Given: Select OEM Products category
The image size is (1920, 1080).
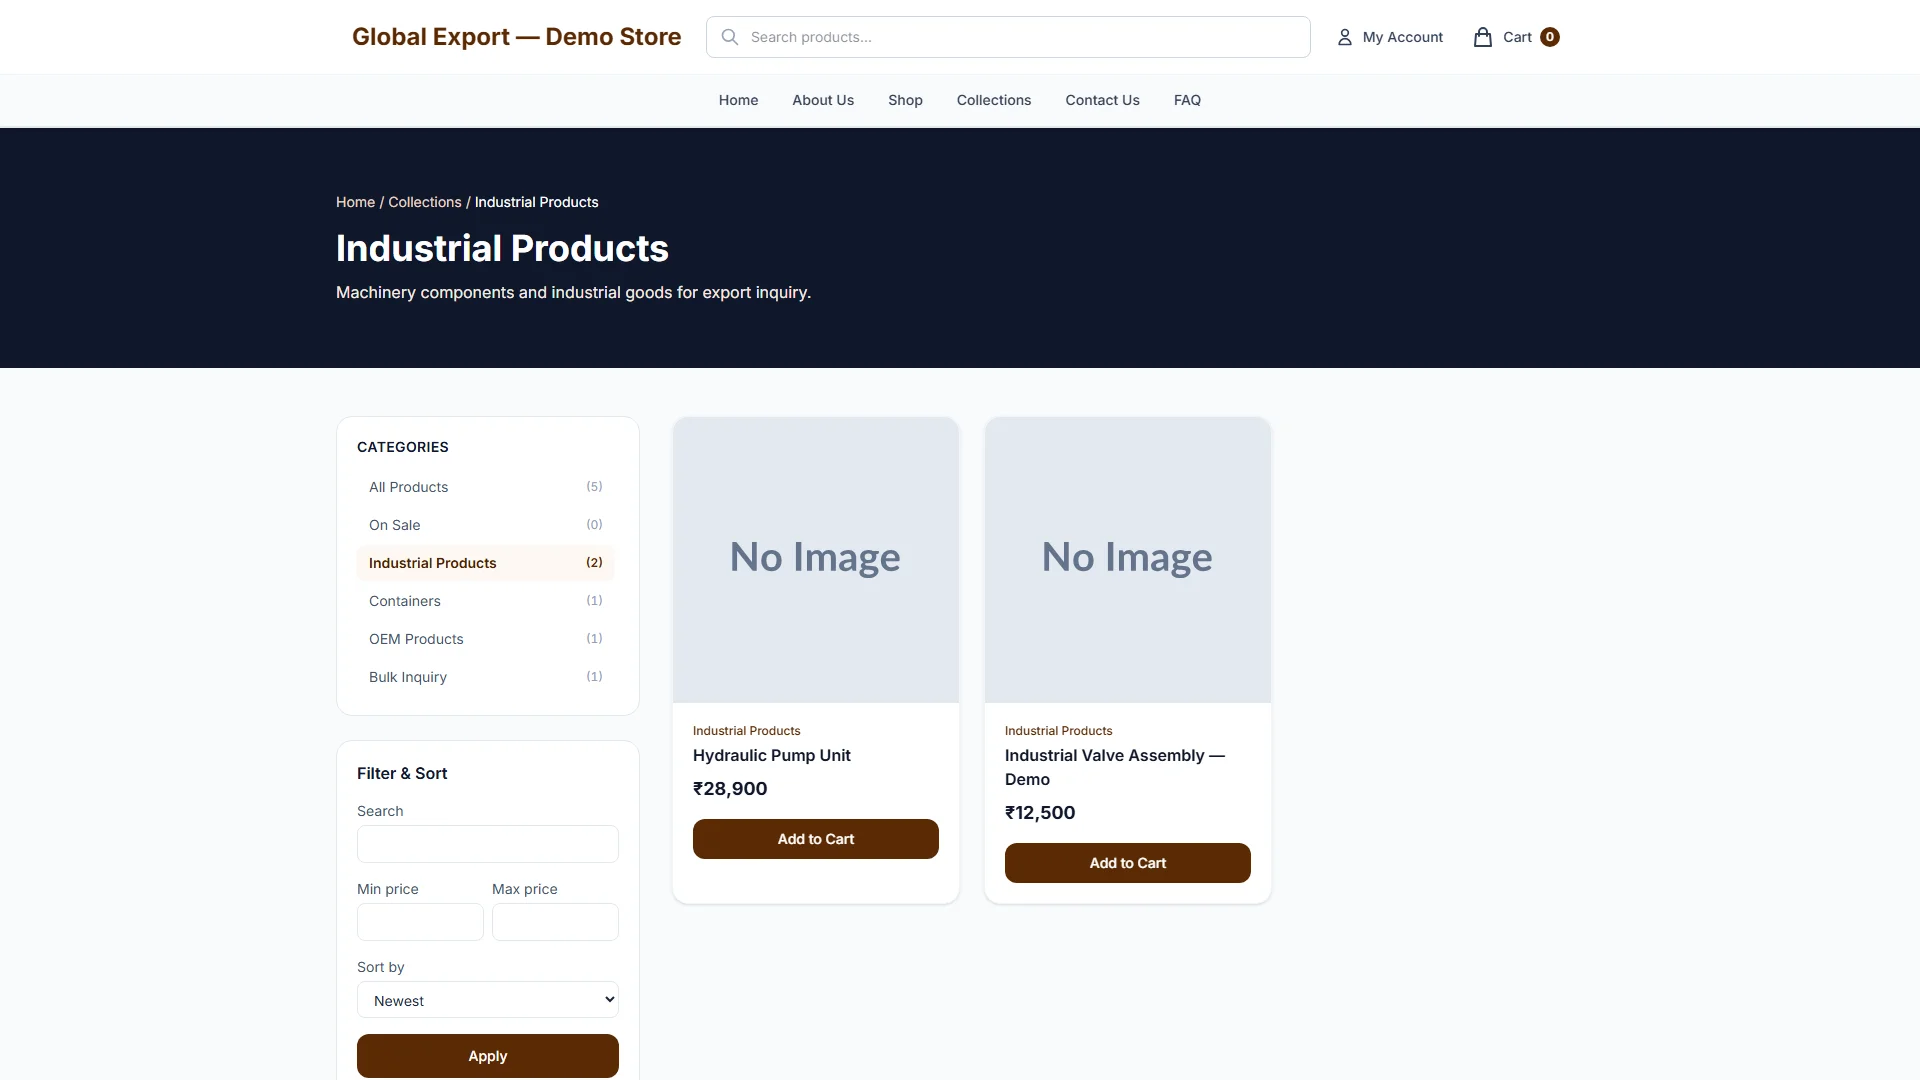Looking at the screenshot, I should pyautogui.click(x=486, y=639).
